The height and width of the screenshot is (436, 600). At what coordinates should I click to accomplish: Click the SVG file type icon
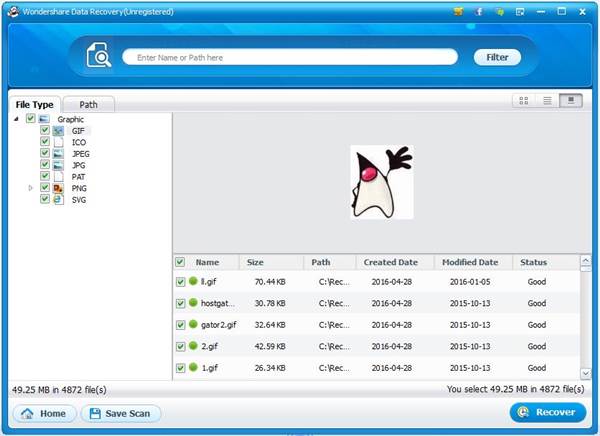58,200
